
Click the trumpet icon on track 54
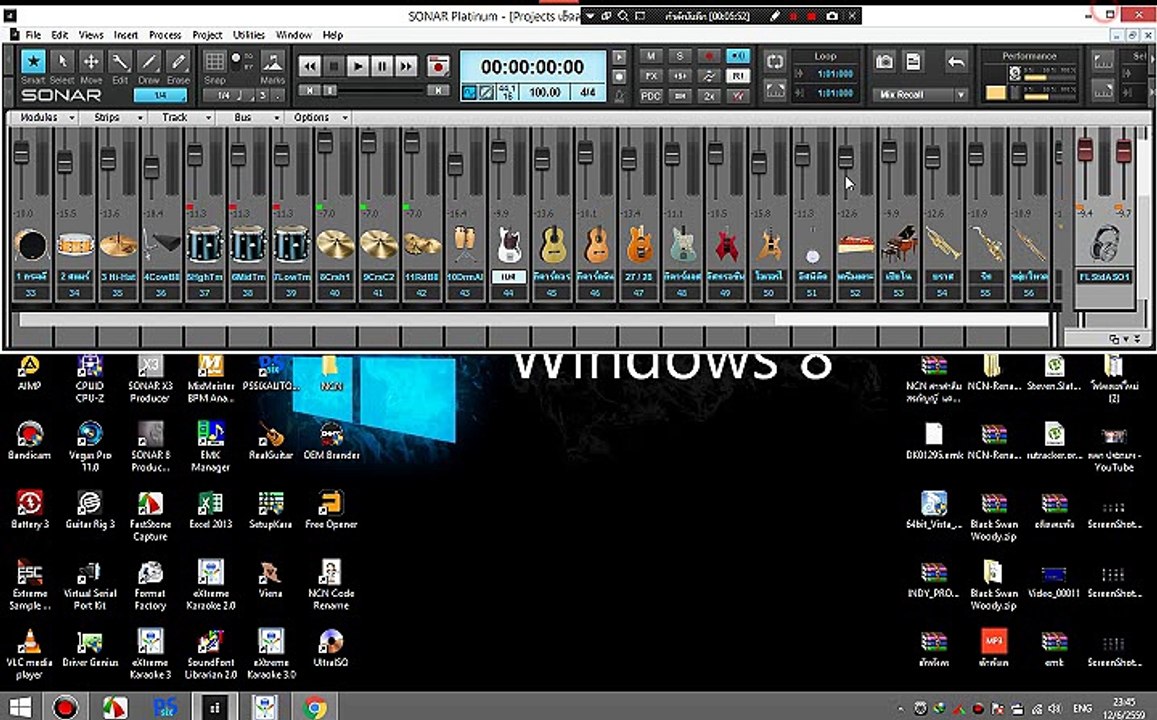point(943,243)
